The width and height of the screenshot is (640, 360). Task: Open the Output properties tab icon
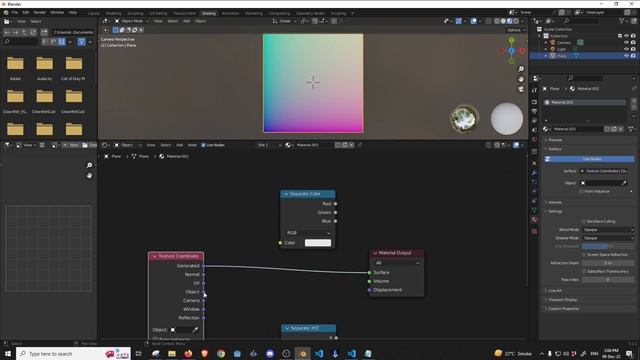pyautogui.click(x=534, y=111)
